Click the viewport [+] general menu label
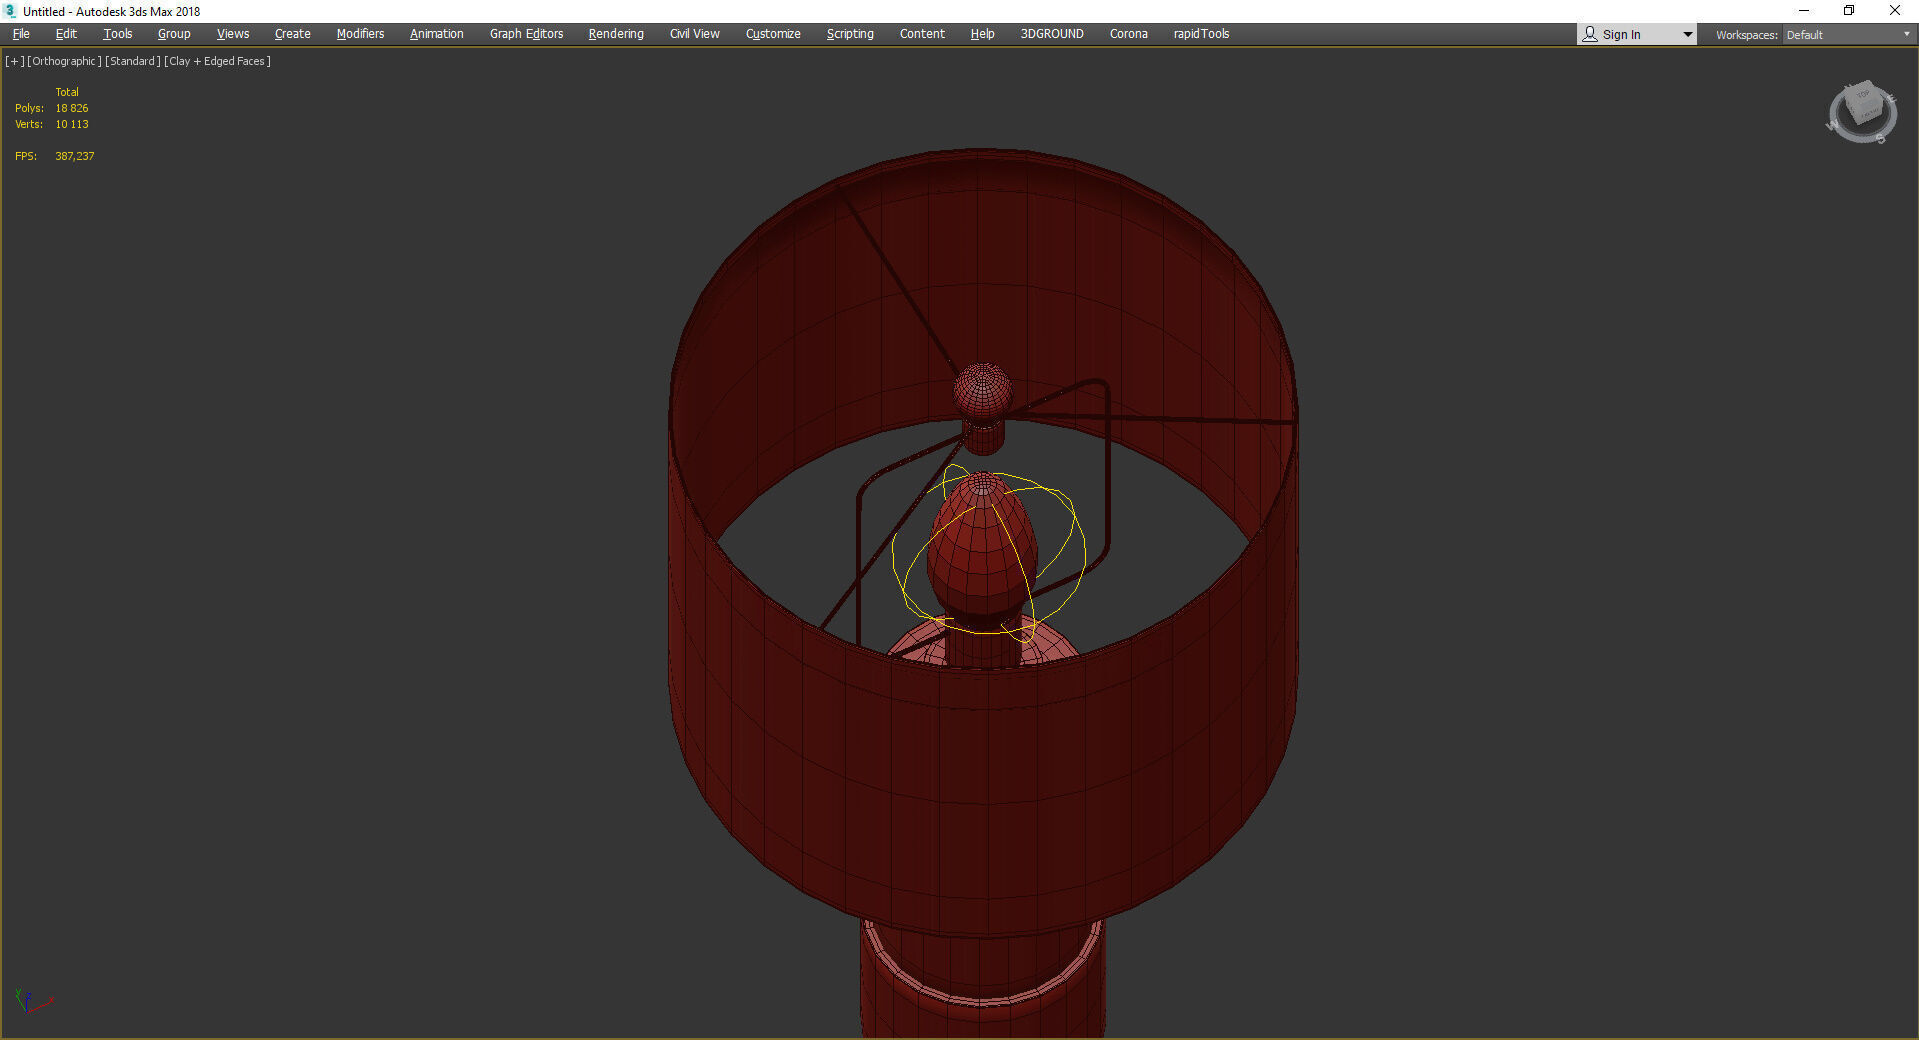This screenshot has width=1919, height=1040. [x=14, y=61]
